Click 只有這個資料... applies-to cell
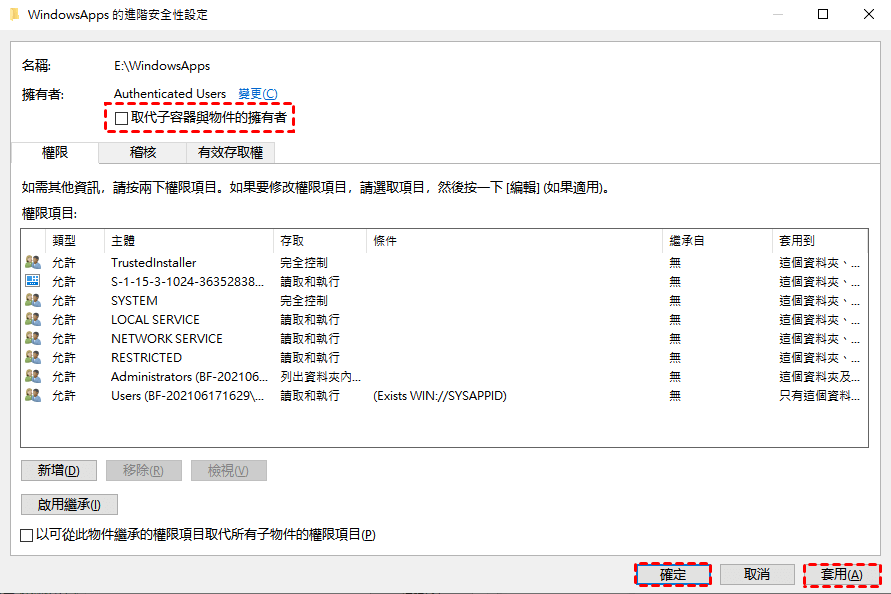The width and height of the screenshot is (891, 594). point(819,396)
